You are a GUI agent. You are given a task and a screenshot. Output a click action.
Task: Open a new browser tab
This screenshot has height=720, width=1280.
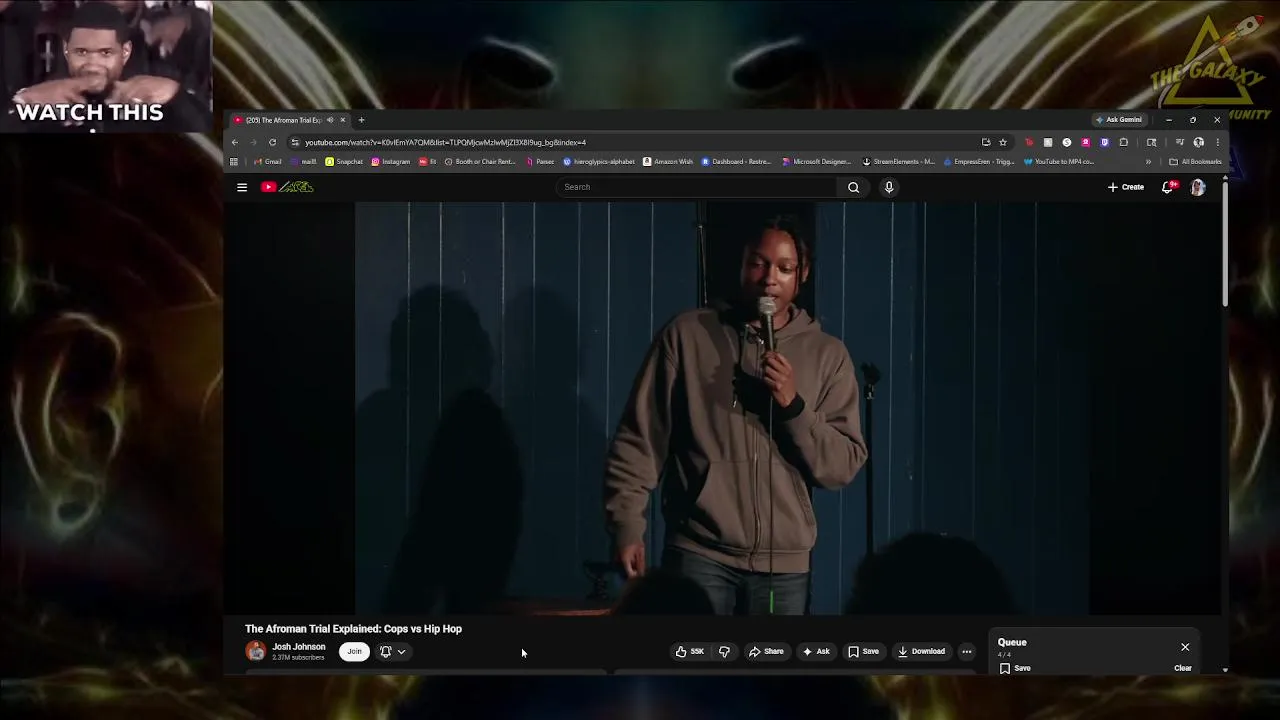[361, 120]
